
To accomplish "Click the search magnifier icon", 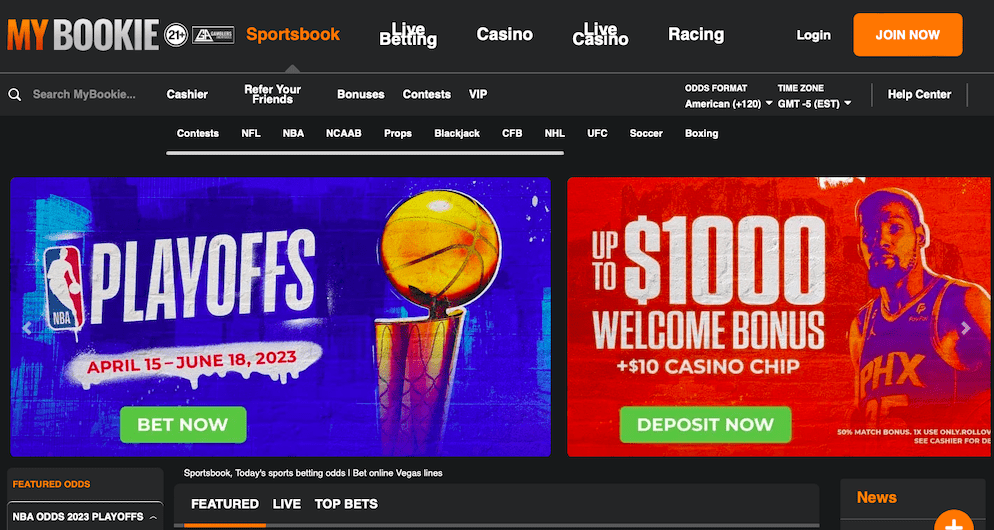I will [x=15, y=94].
